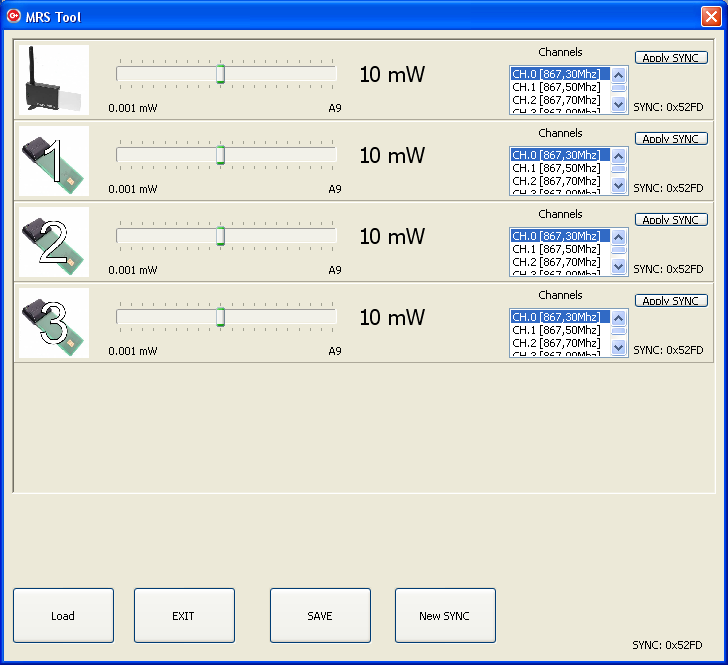728x665 pixels.
Task: Click the down arrow of the antenna device row's channel list scrollbar
Action: coord(618,104)
